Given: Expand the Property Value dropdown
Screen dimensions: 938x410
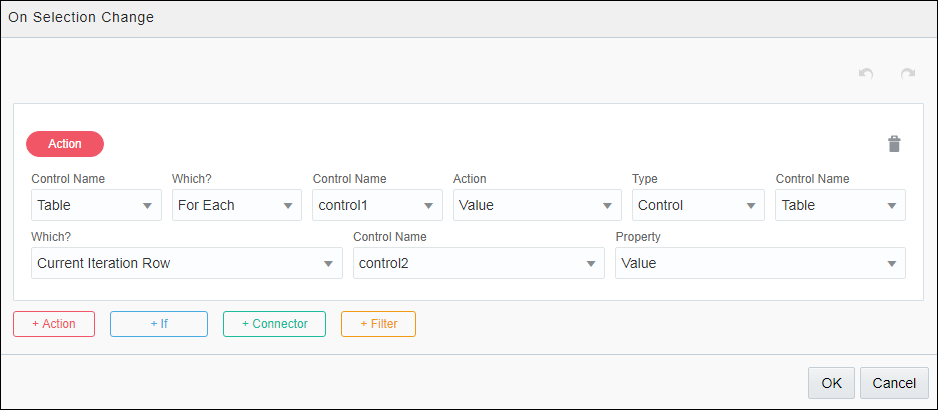Looking at the screenshot, I should click(759, 263).
